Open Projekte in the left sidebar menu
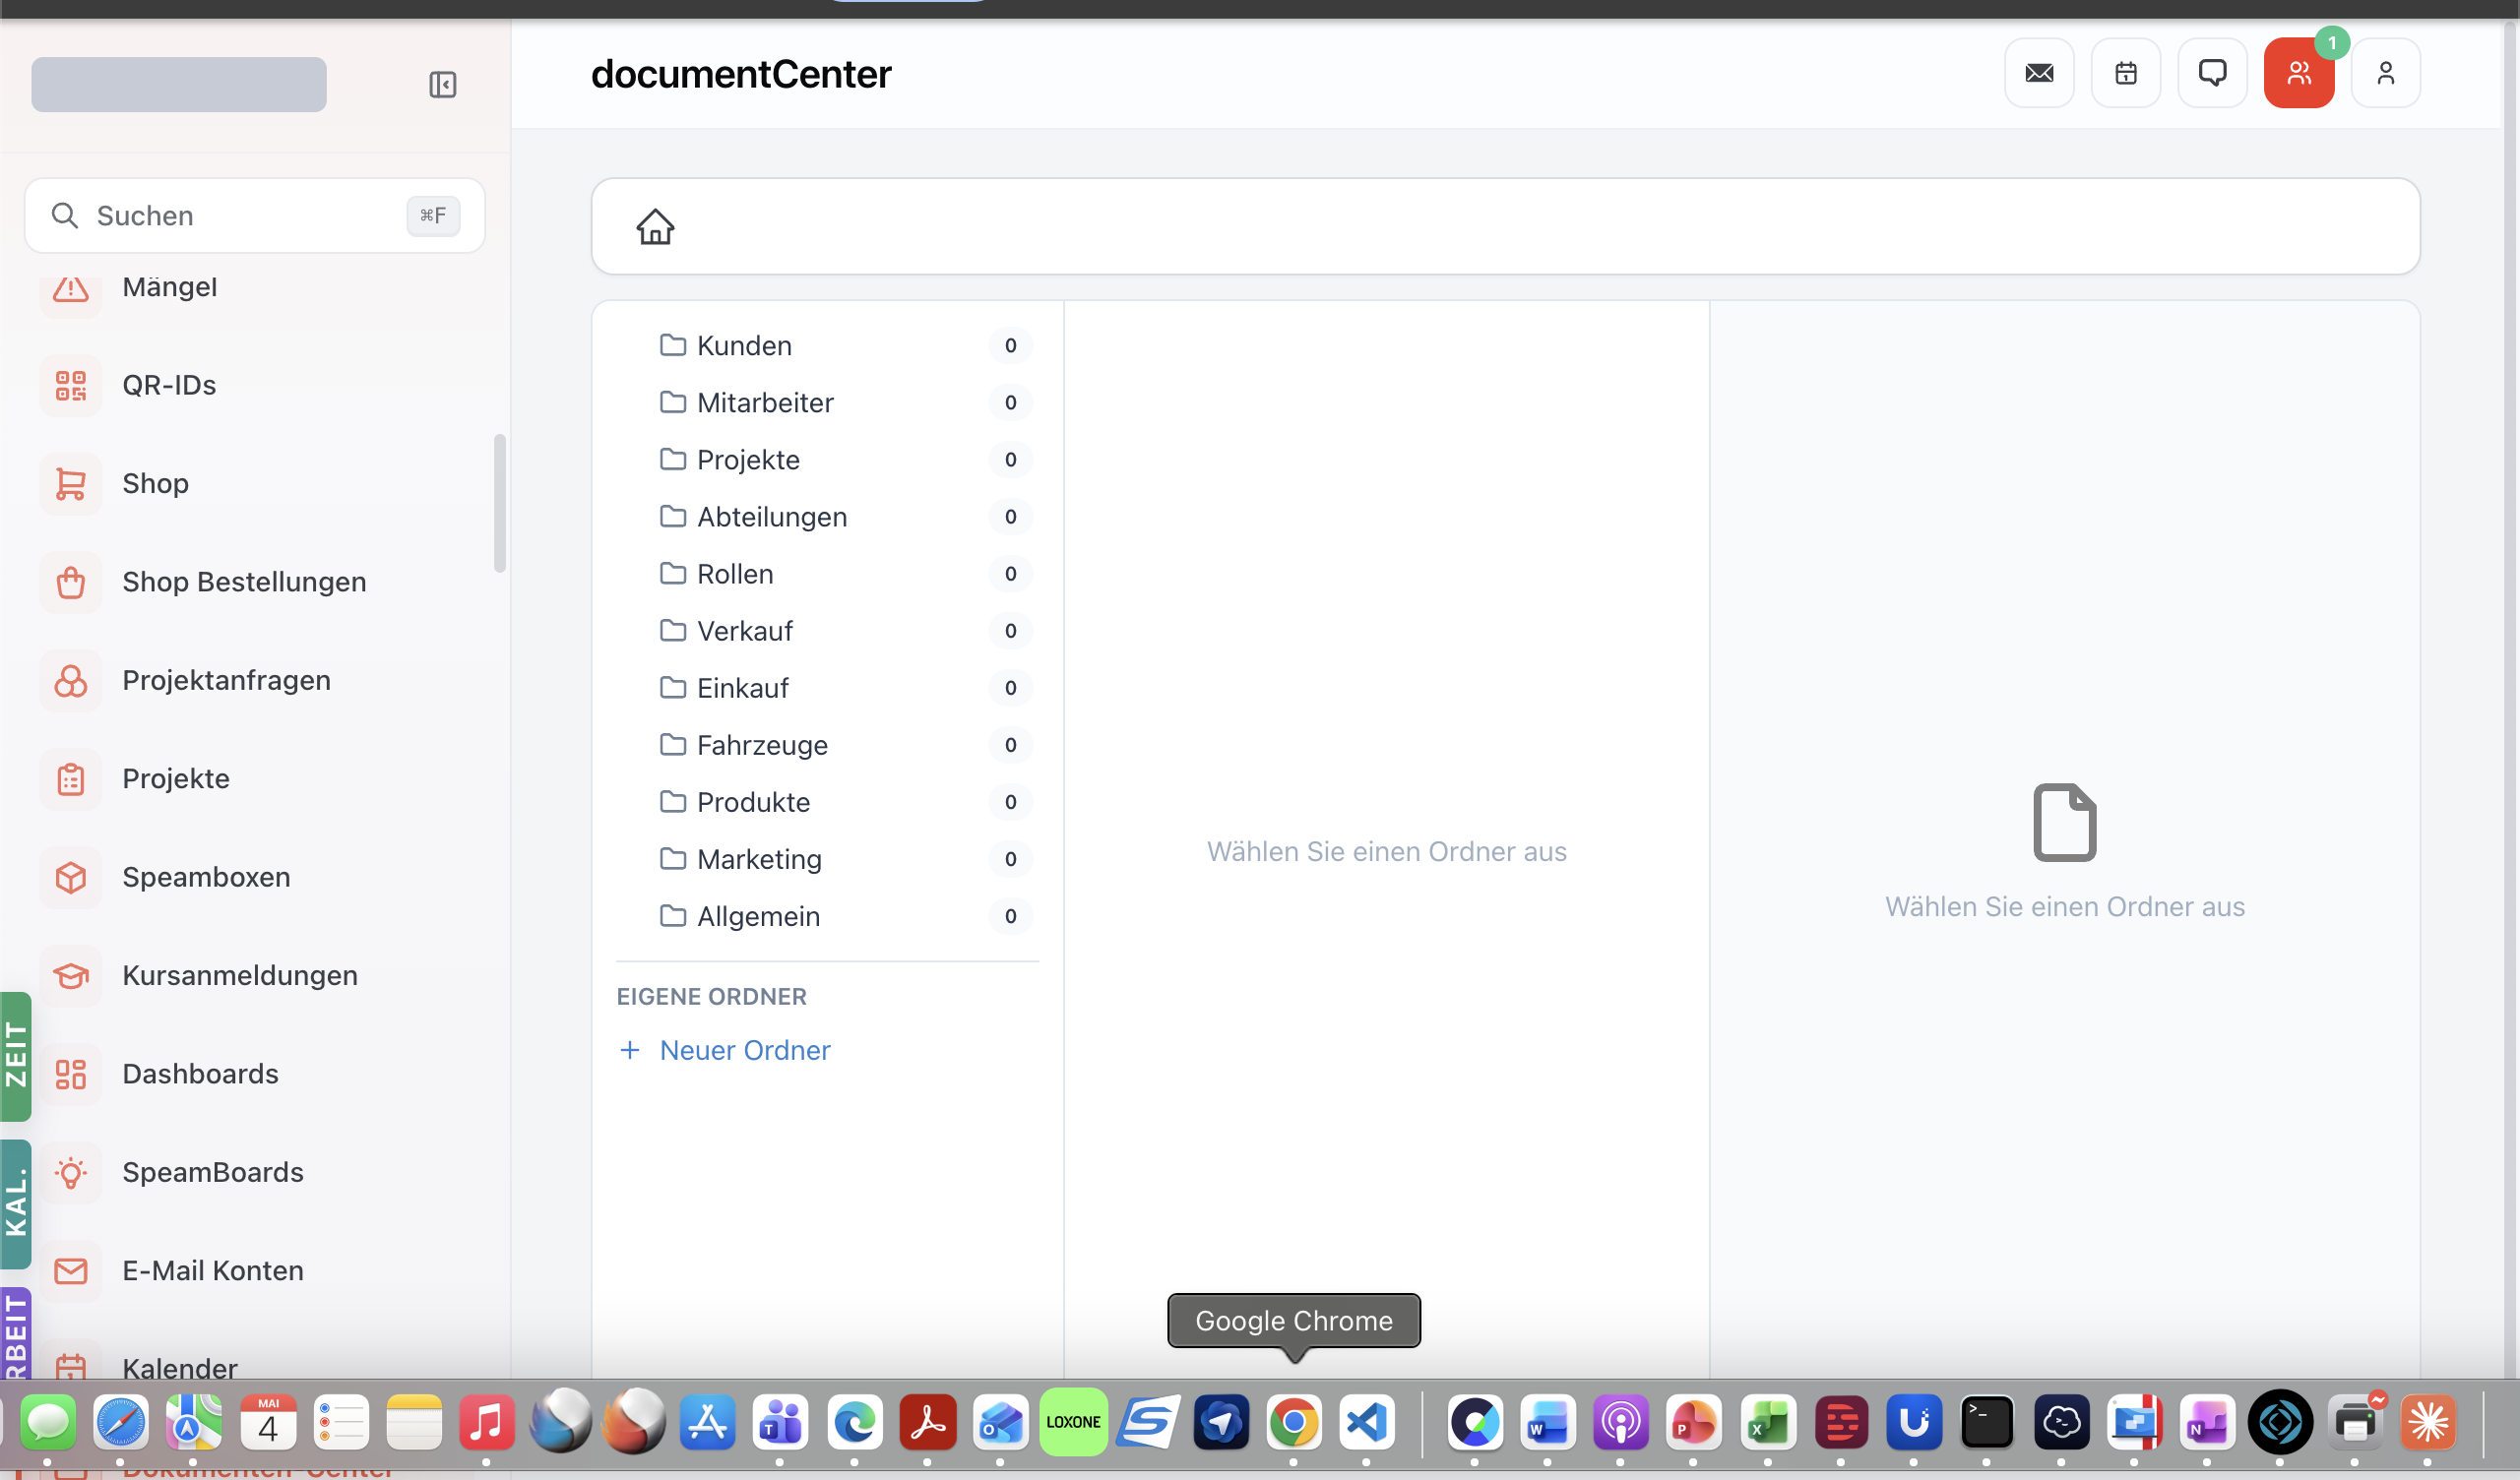2520x1480 pixels. 255,779
